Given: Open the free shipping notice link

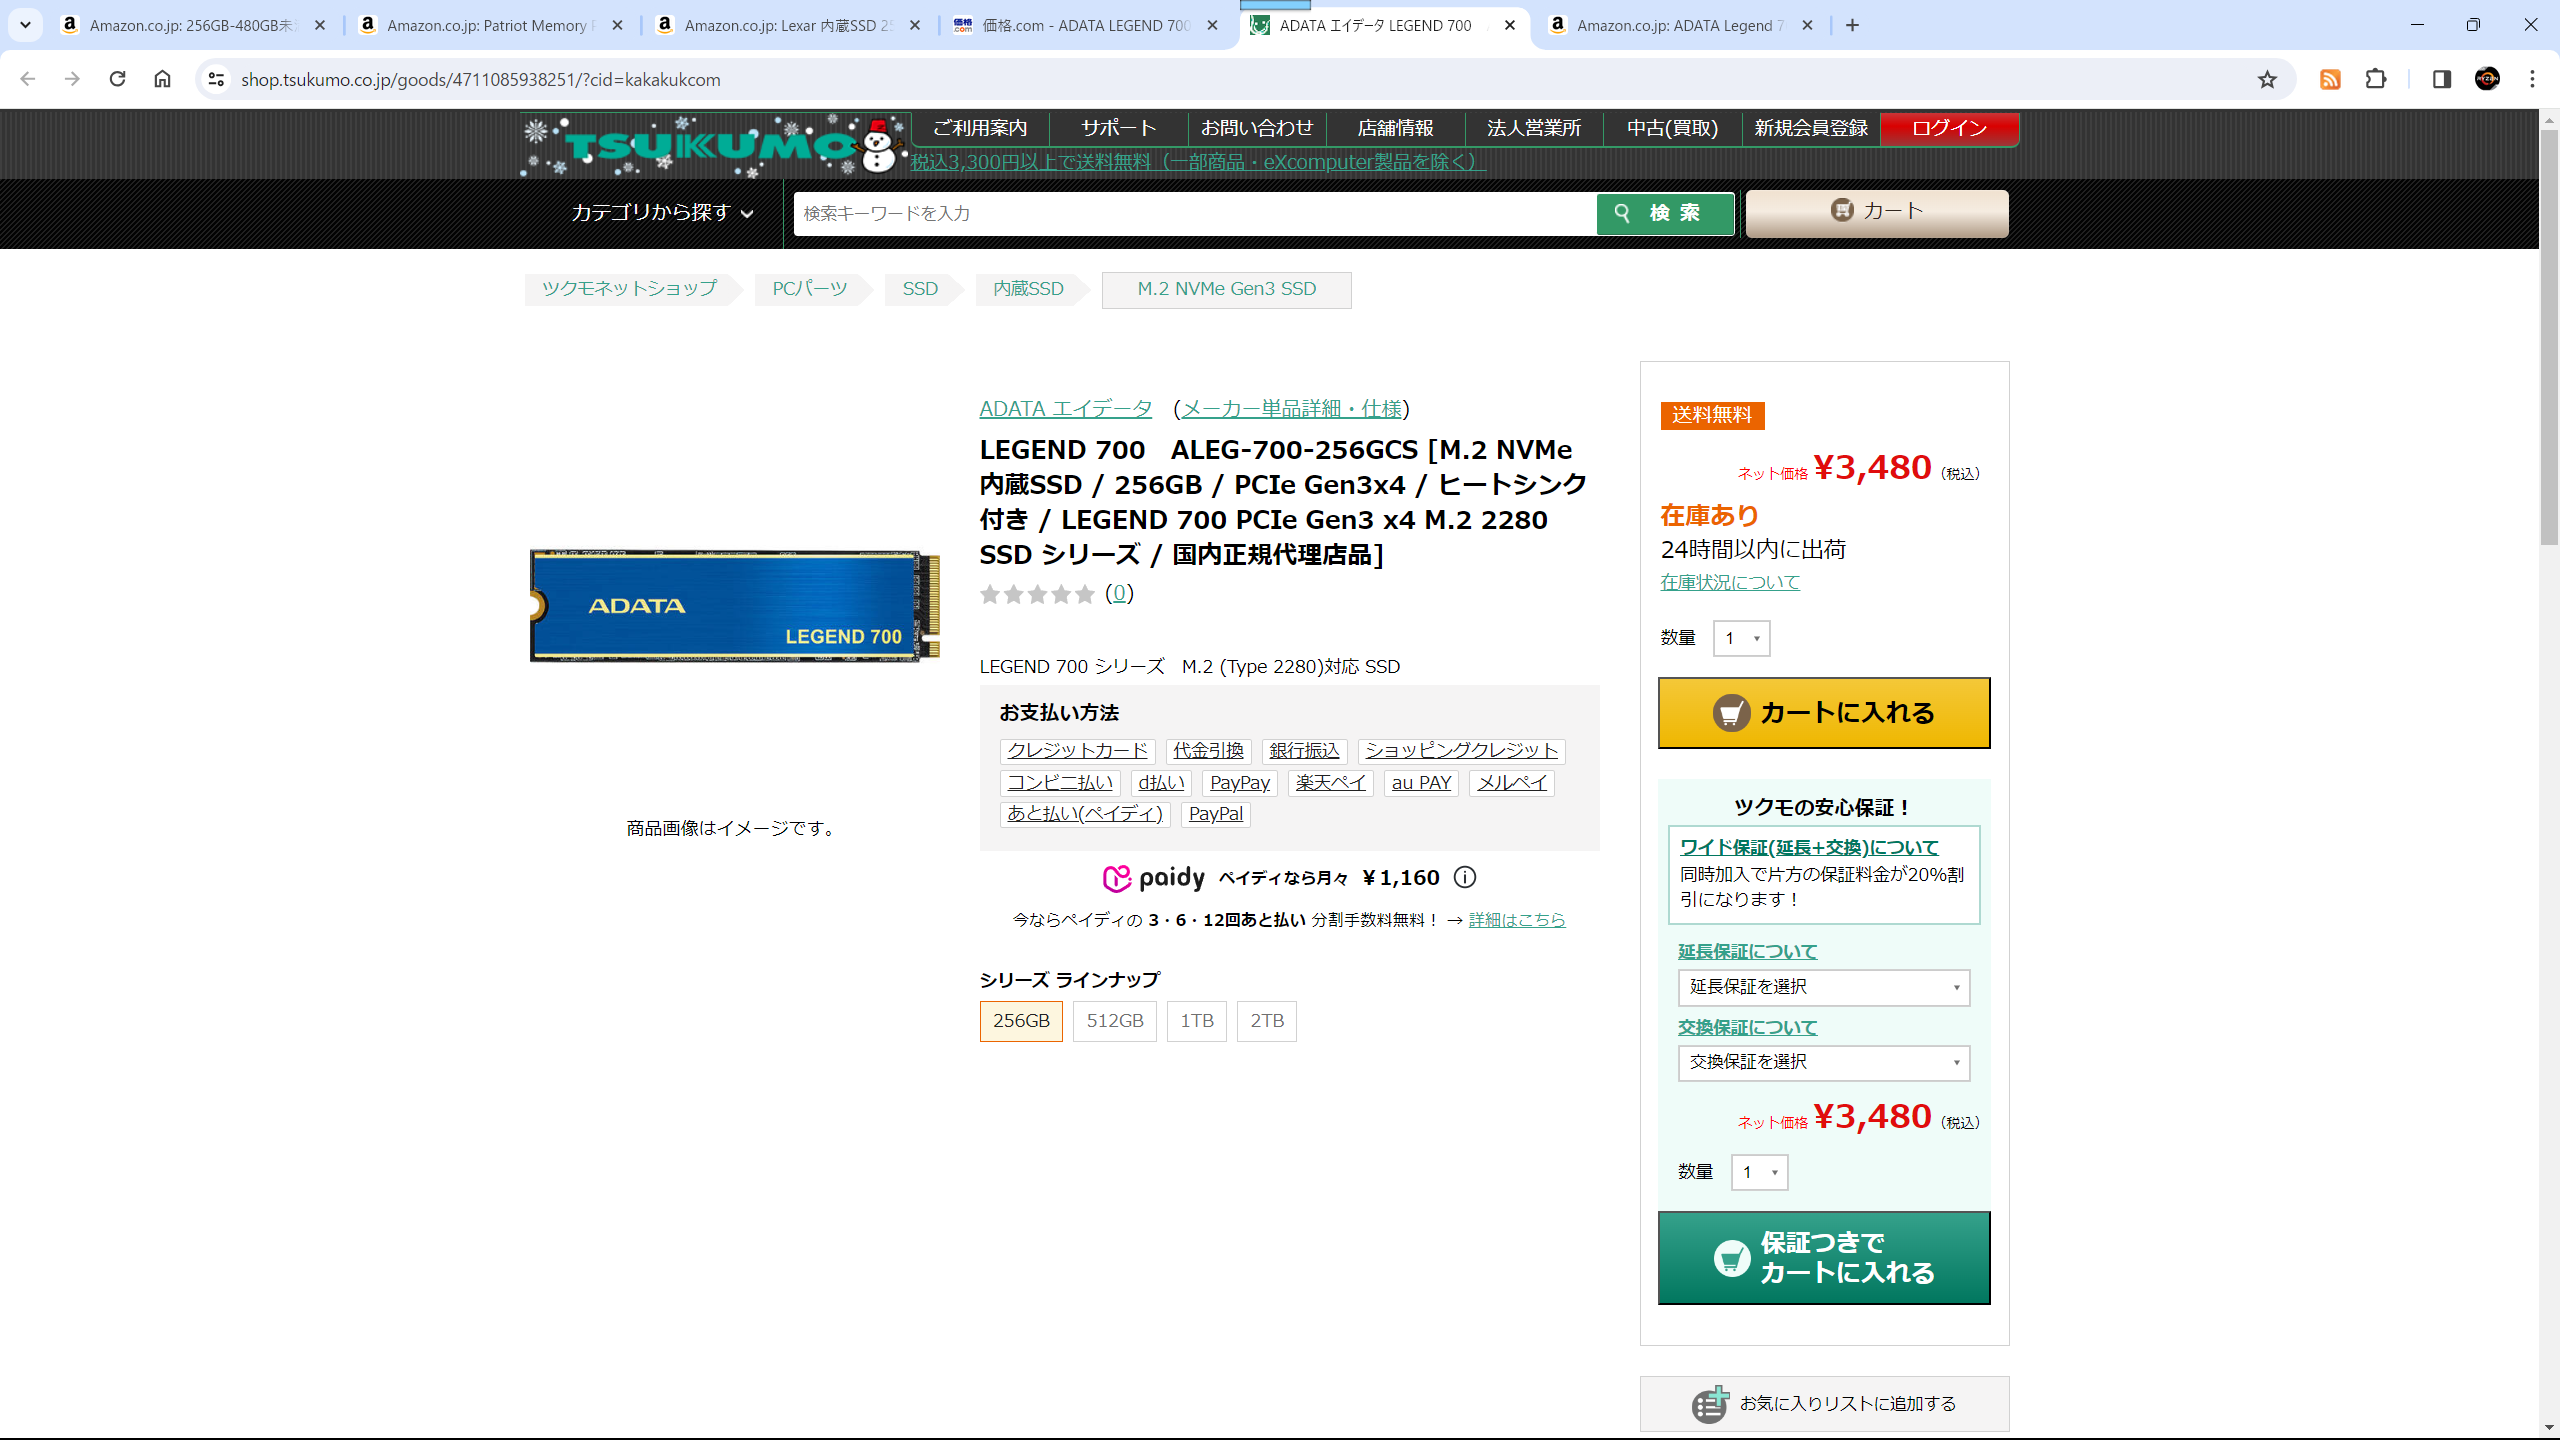Looking at the screenshot, I should [x=1198, y=162].
